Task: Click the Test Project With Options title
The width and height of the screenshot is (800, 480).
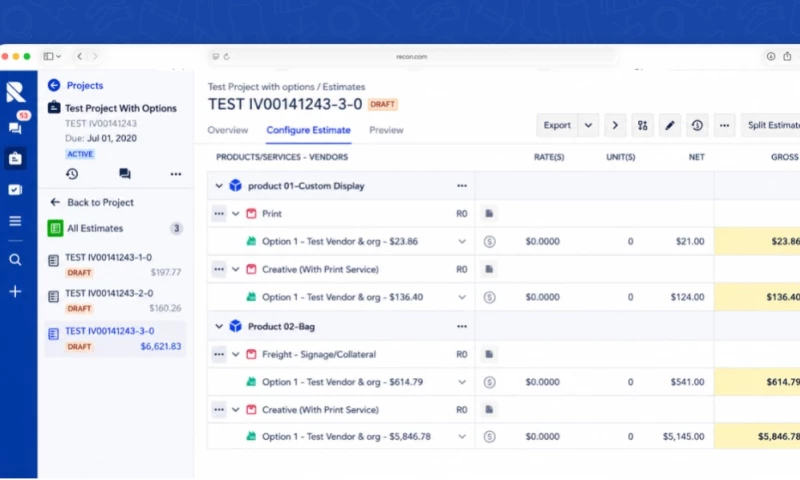Action: 120,108
